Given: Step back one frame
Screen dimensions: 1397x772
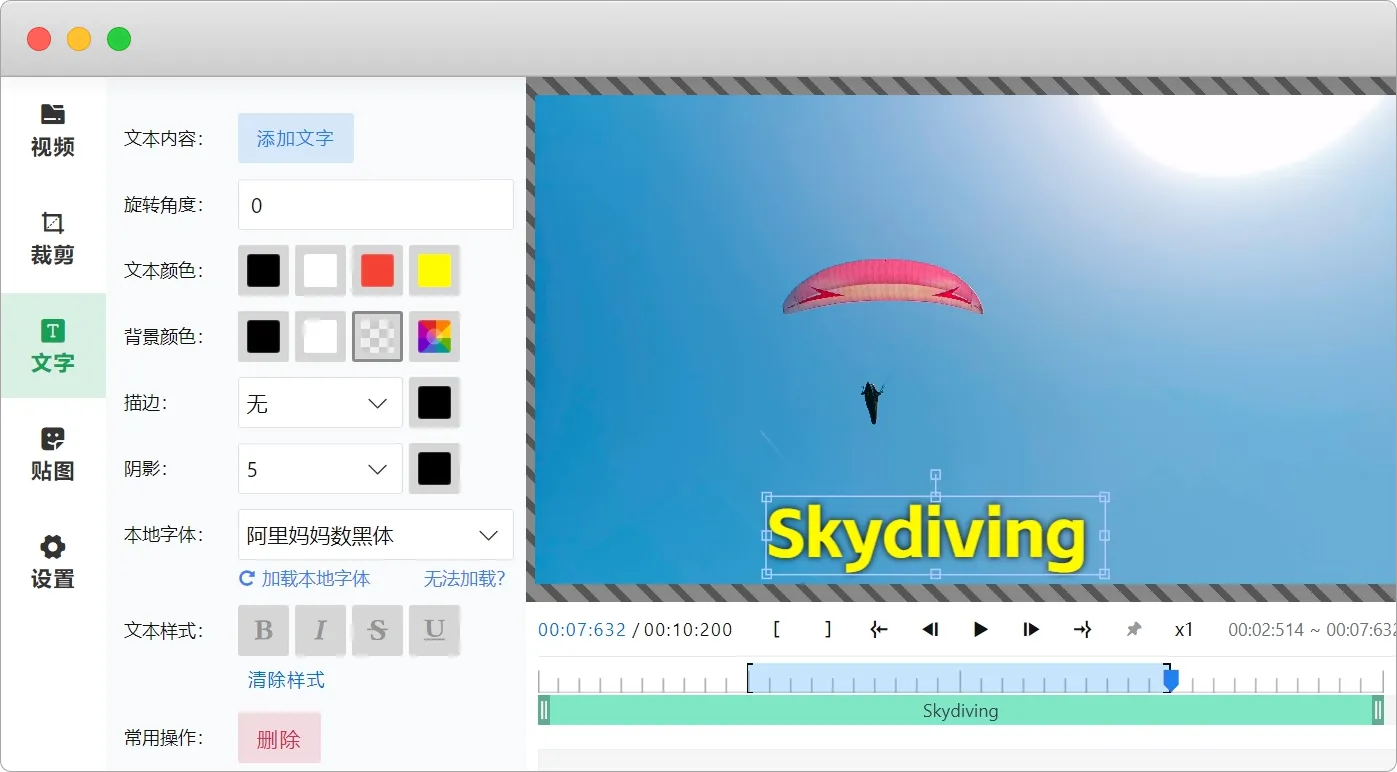Looking at the screenshot, I should click(930, 629).
